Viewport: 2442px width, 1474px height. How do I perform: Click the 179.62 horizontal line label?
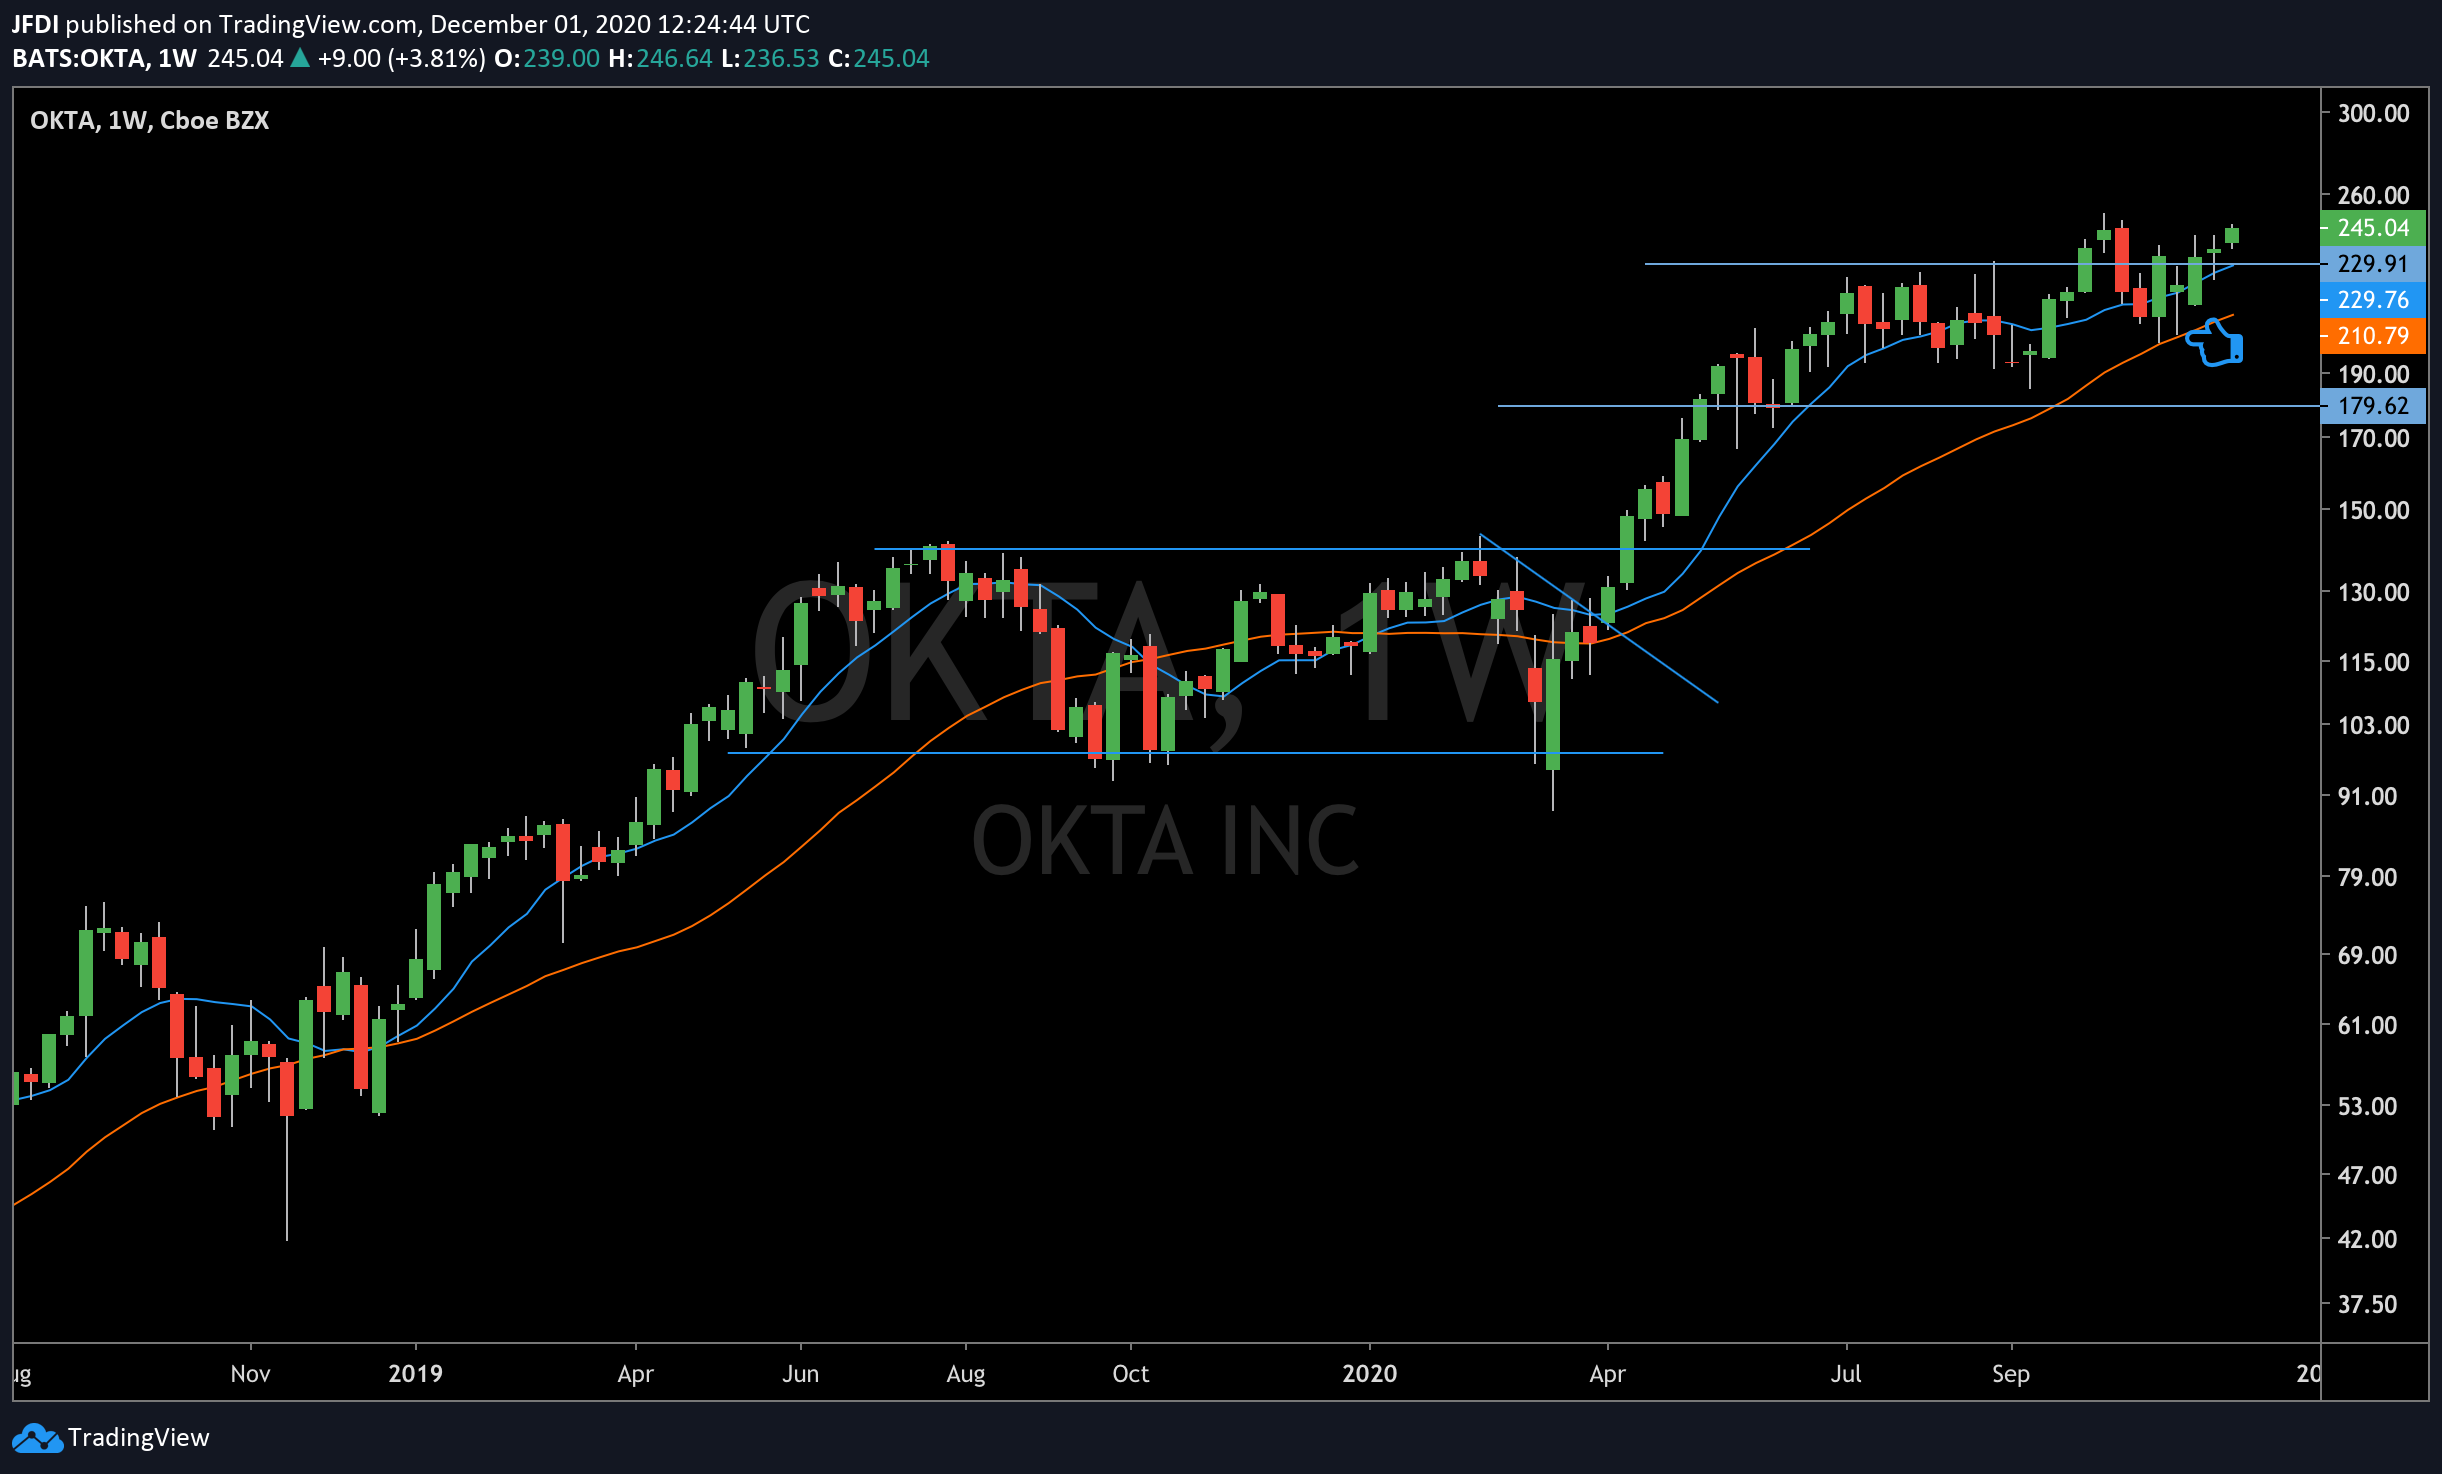point(2372,406)
